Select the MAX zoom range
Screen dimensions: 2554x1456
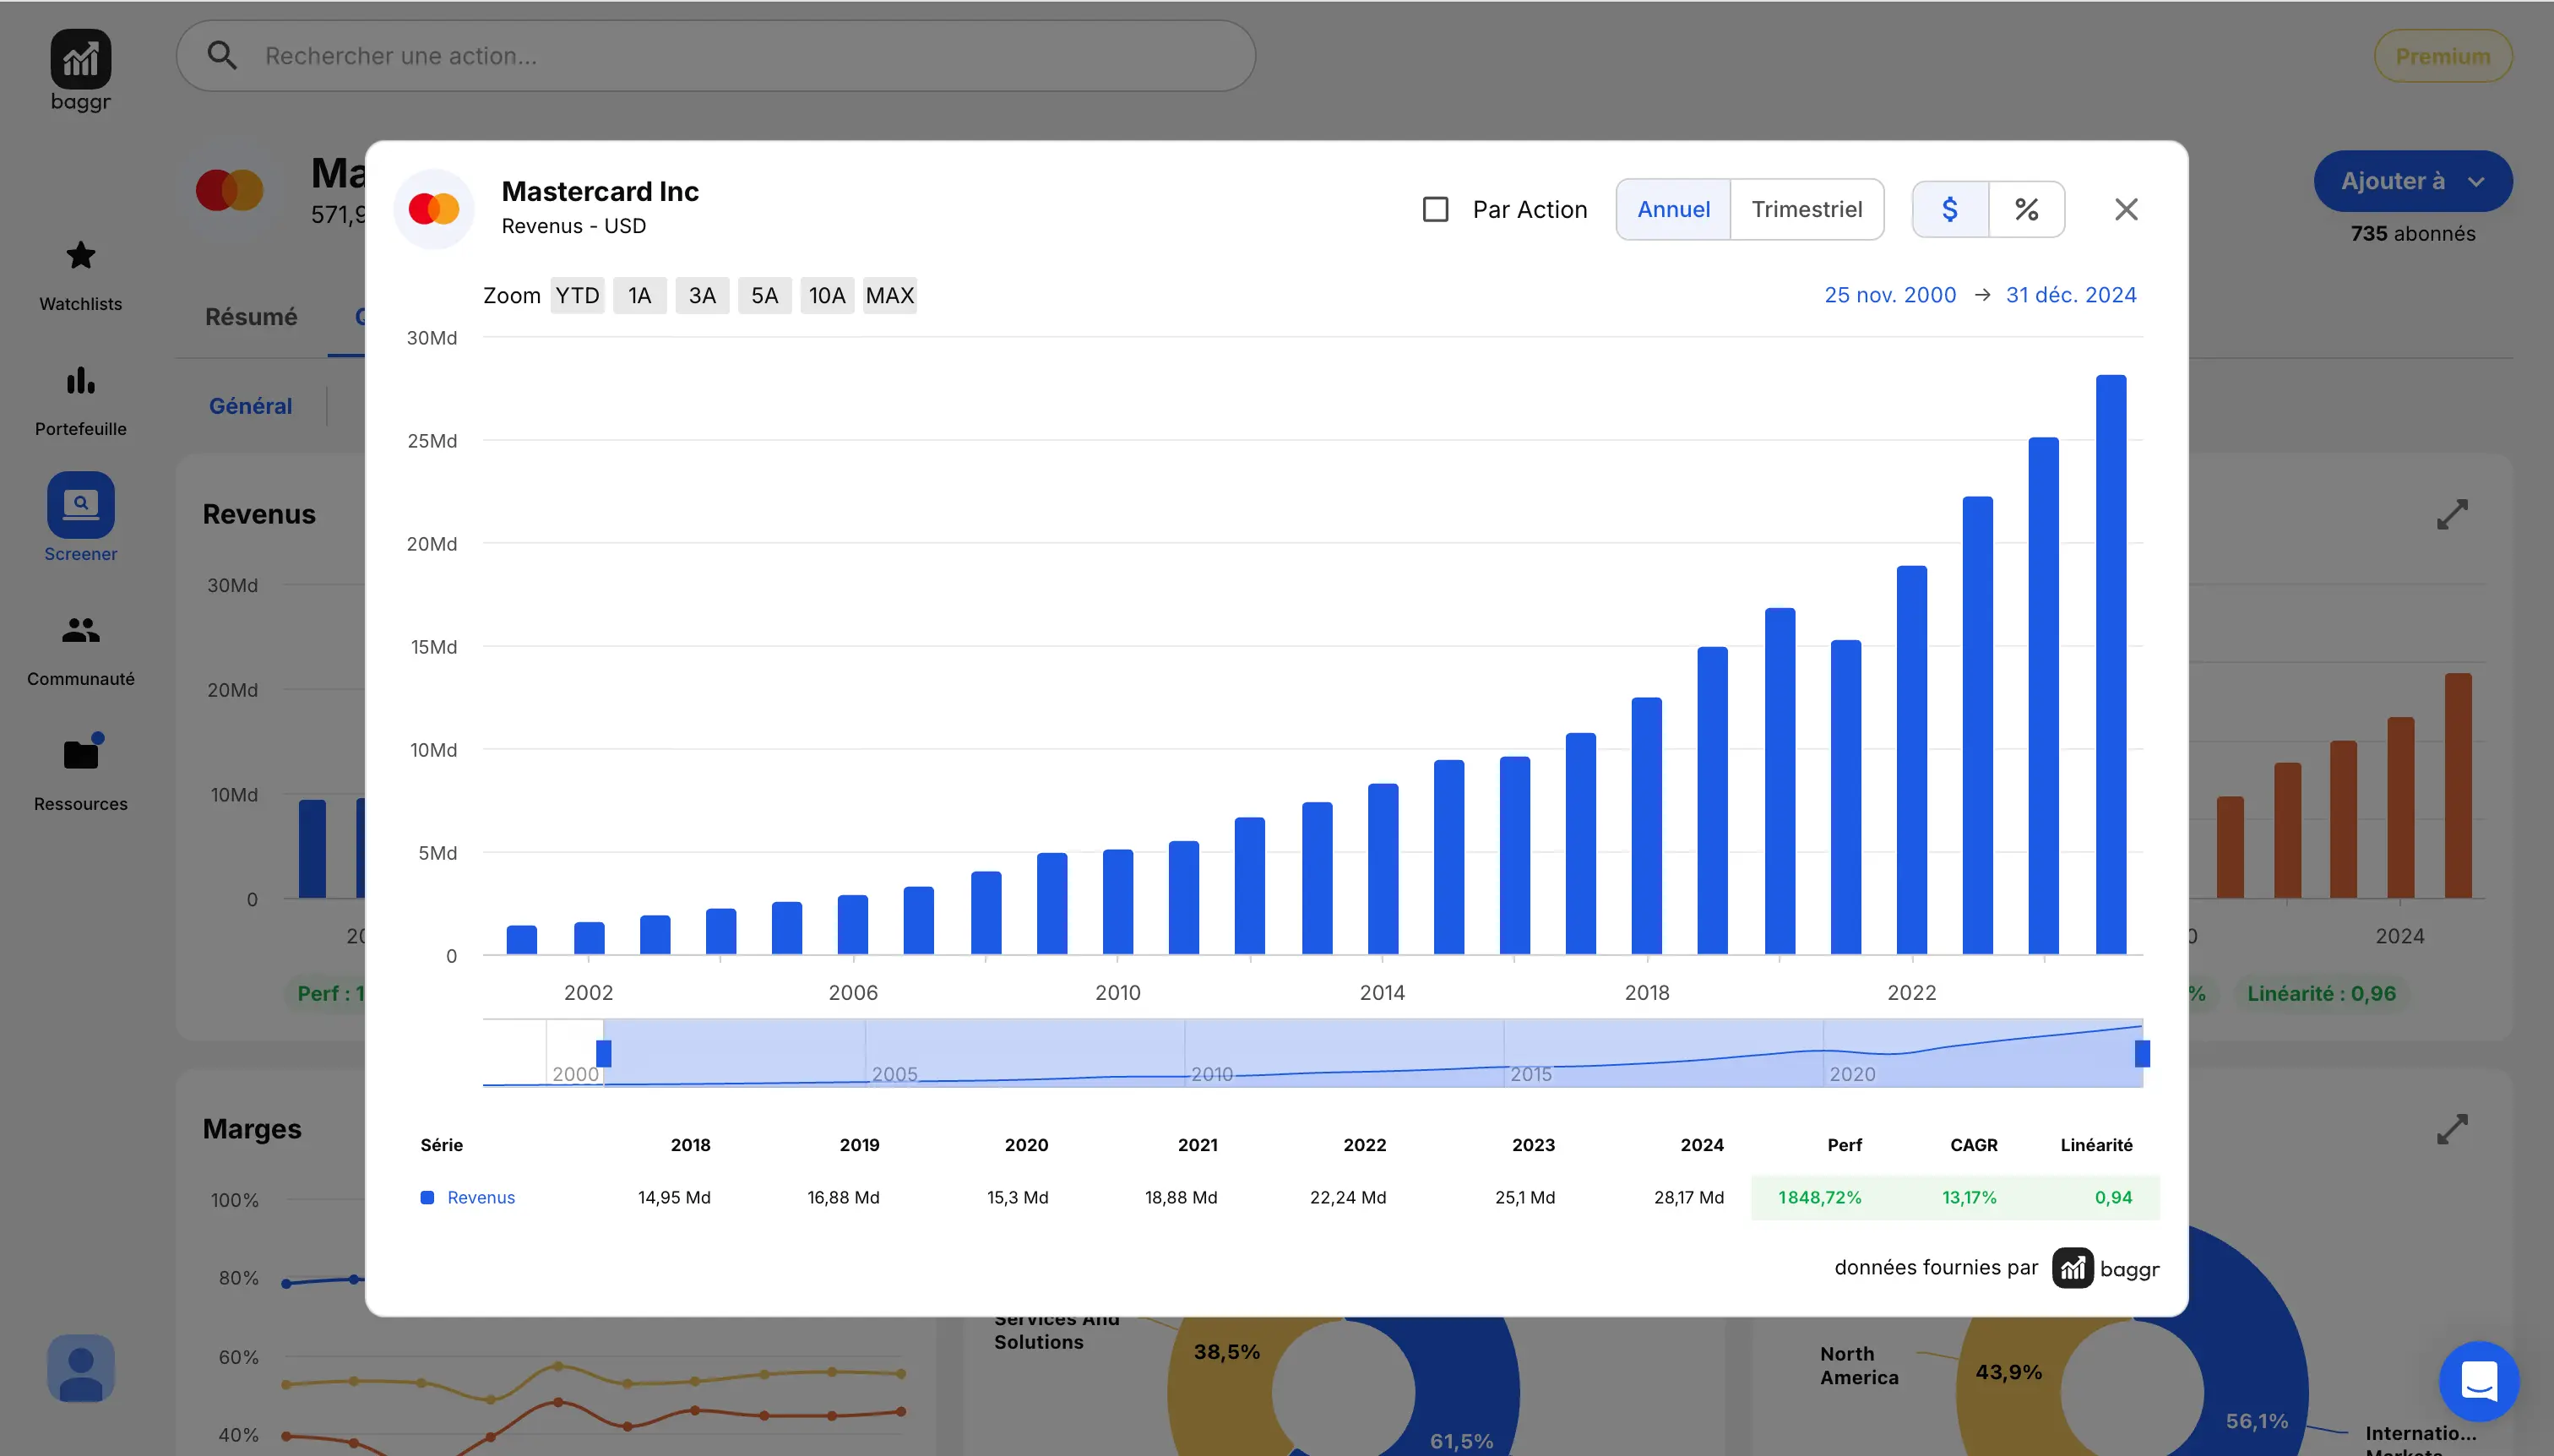point(889,296)
